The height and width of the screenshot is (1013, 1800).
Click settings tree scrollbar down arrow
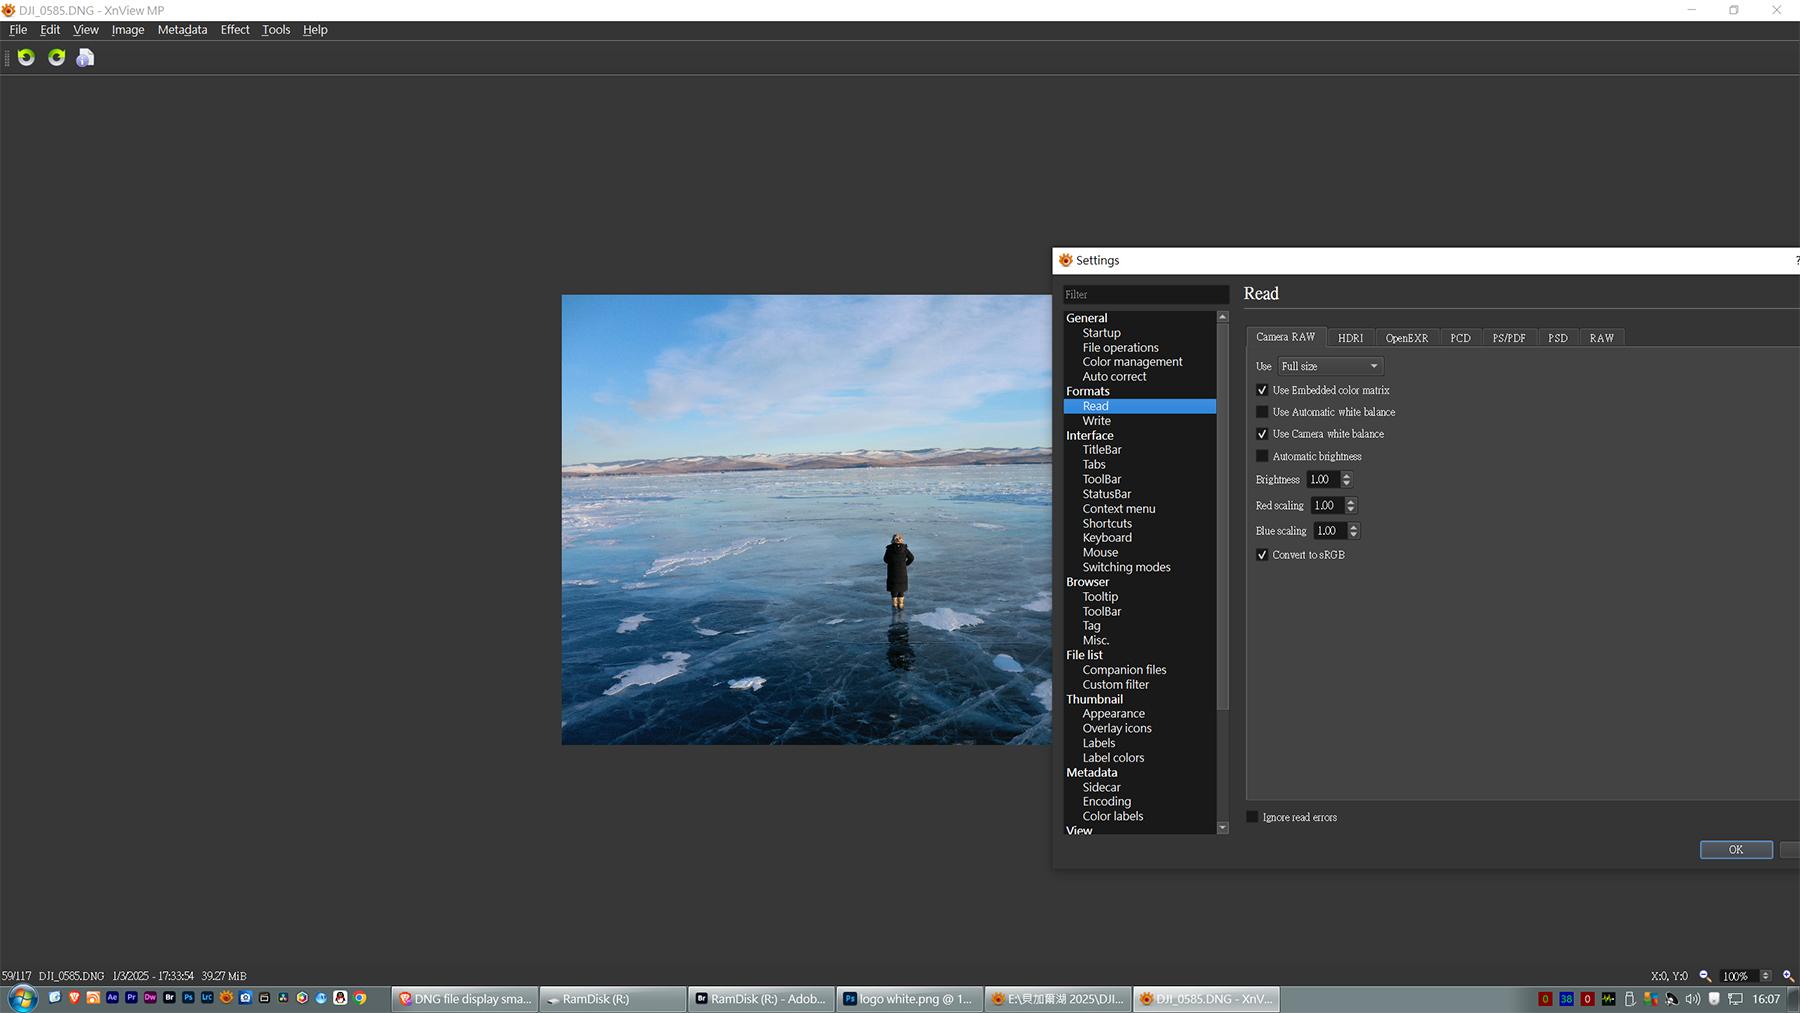coord(1222,828)
